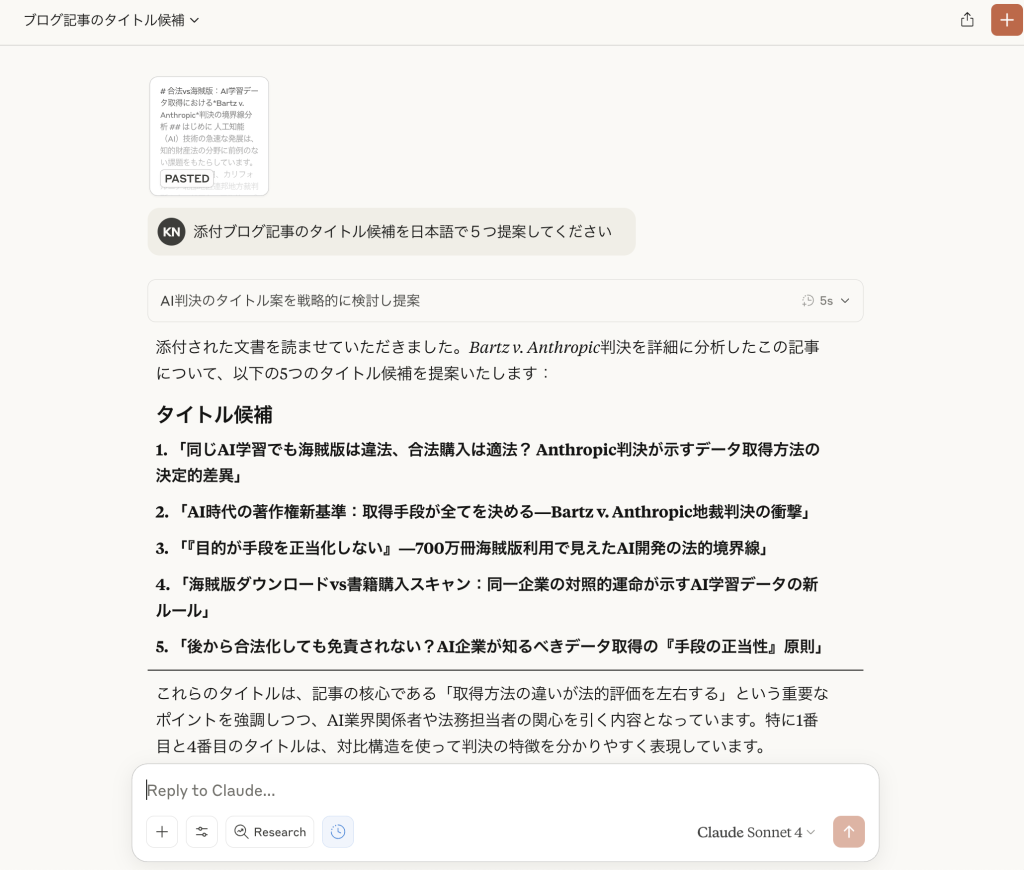Click the timer icon beside 5s

pos(808,300)
